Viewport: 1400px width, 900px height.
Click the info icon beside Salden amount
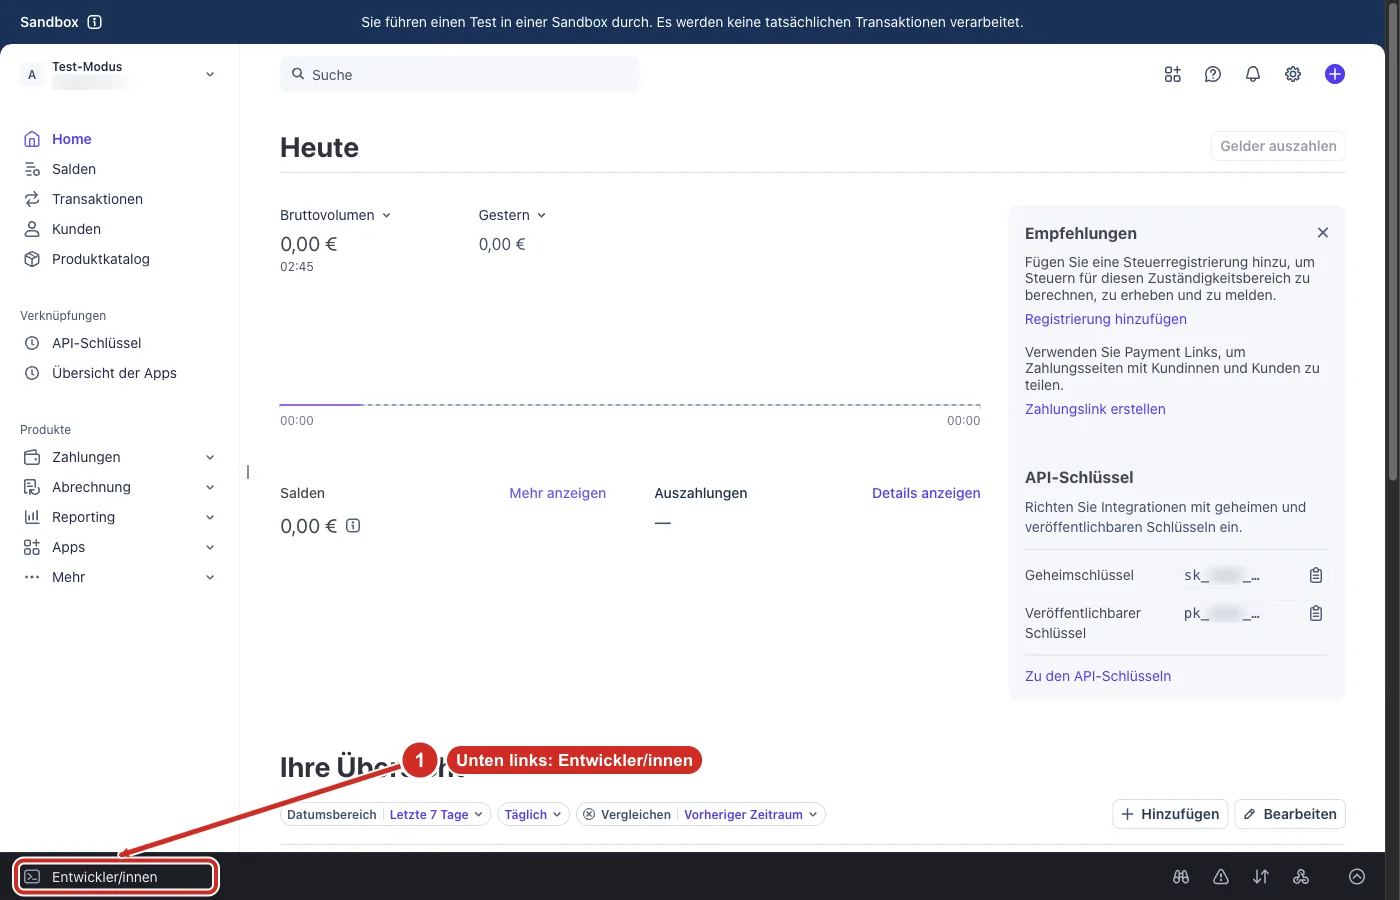coord(353,525)
